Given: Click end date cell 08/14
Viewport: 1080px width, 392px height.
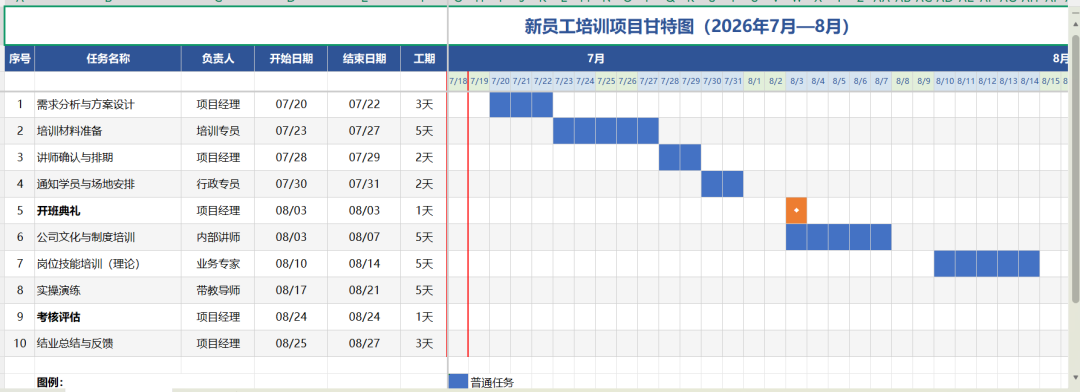Looking at the screenshot, I should pyautogui.click(x=364, y=264).
